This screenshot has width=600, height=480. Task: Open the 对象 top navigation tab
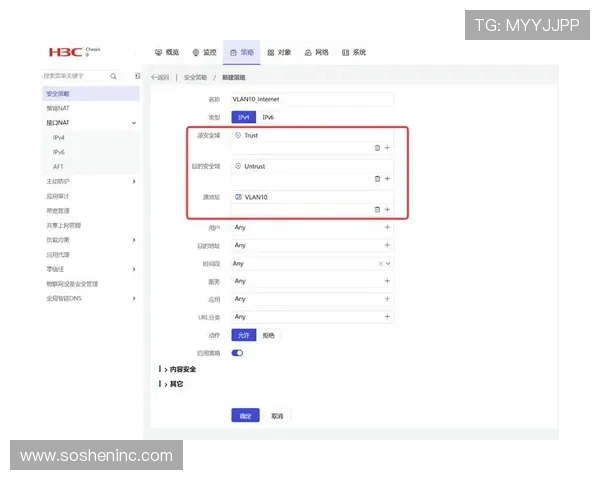(279, 52)
